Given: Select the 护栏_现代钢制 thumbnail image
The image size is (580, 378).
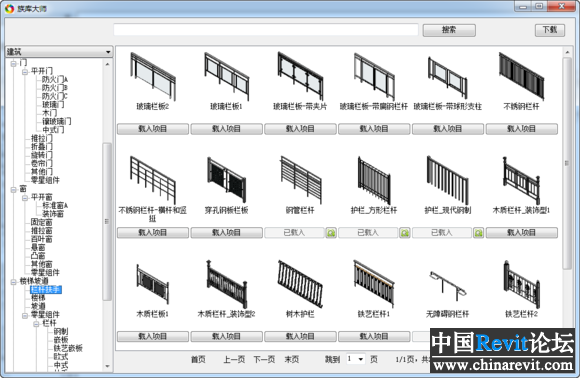Looking at the screenshot, I should 448,180.
